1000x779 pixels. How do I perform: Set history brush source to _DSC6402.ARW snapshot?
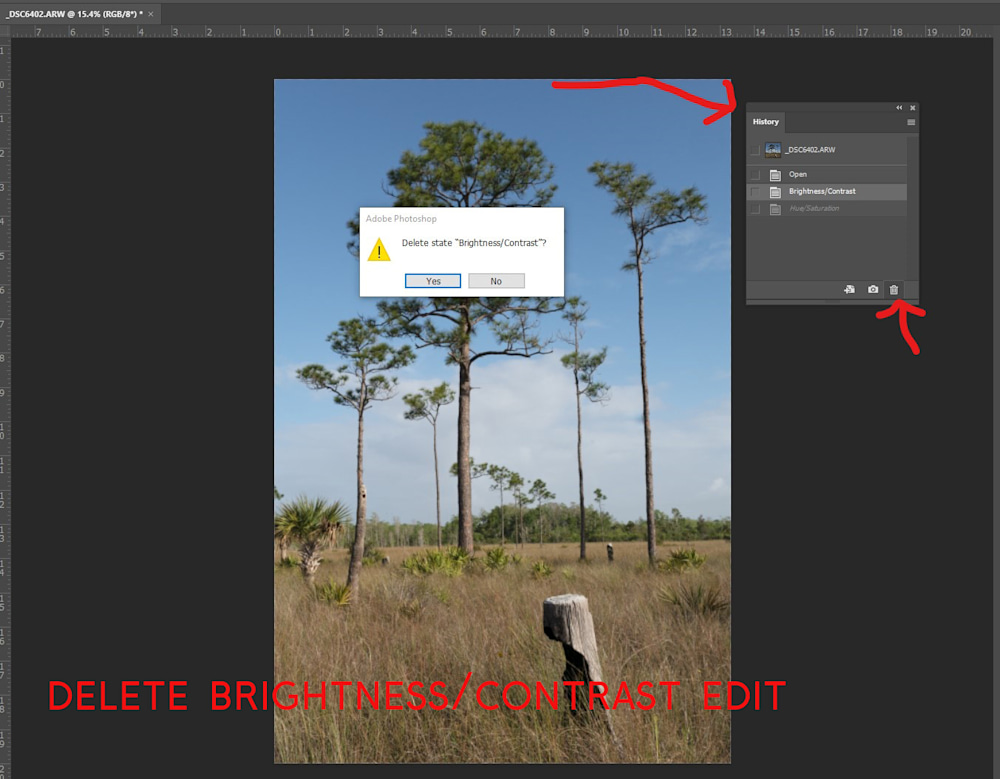755,150
